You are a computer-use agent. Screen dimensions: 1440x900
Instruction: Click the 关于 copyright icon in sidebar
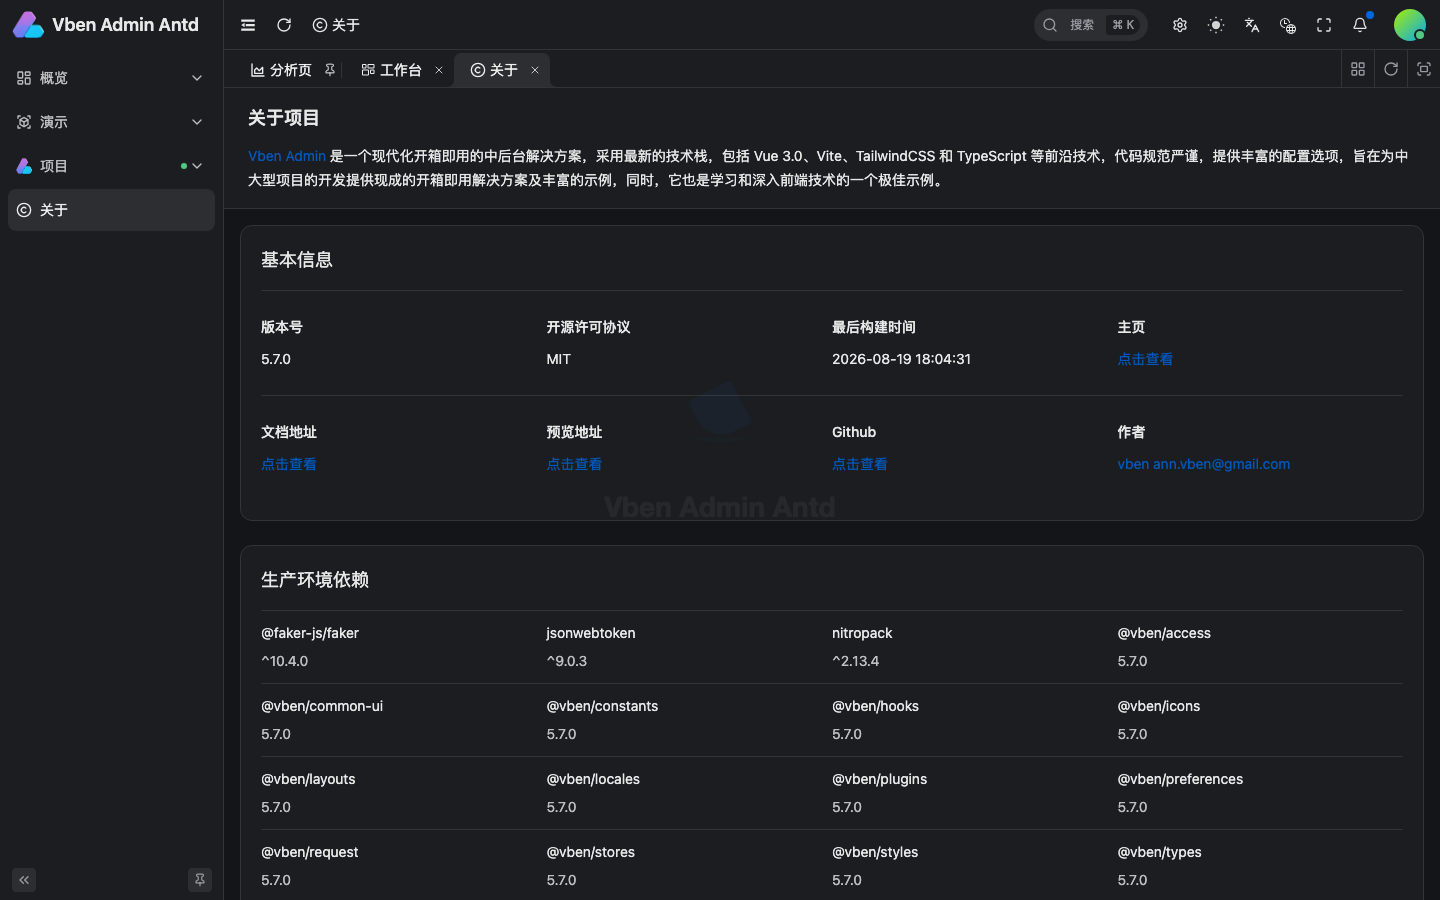pyautogui.click(x=24, y=210)
